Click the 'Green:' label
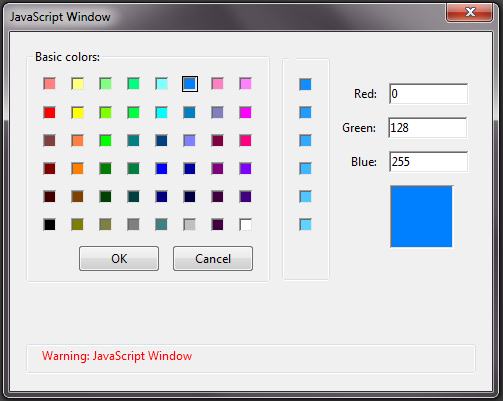 [x=359, y=128]
